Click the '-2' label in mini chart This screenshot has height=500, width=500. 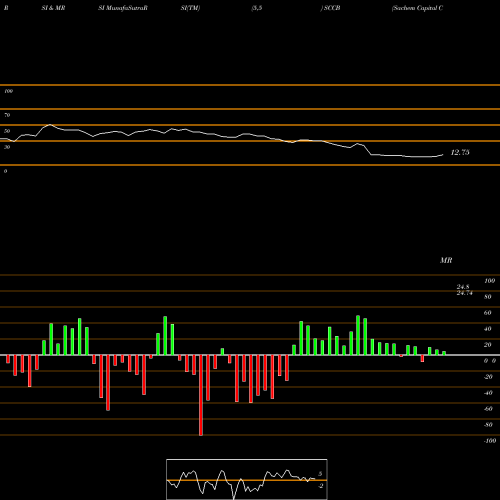click(320, 486)
